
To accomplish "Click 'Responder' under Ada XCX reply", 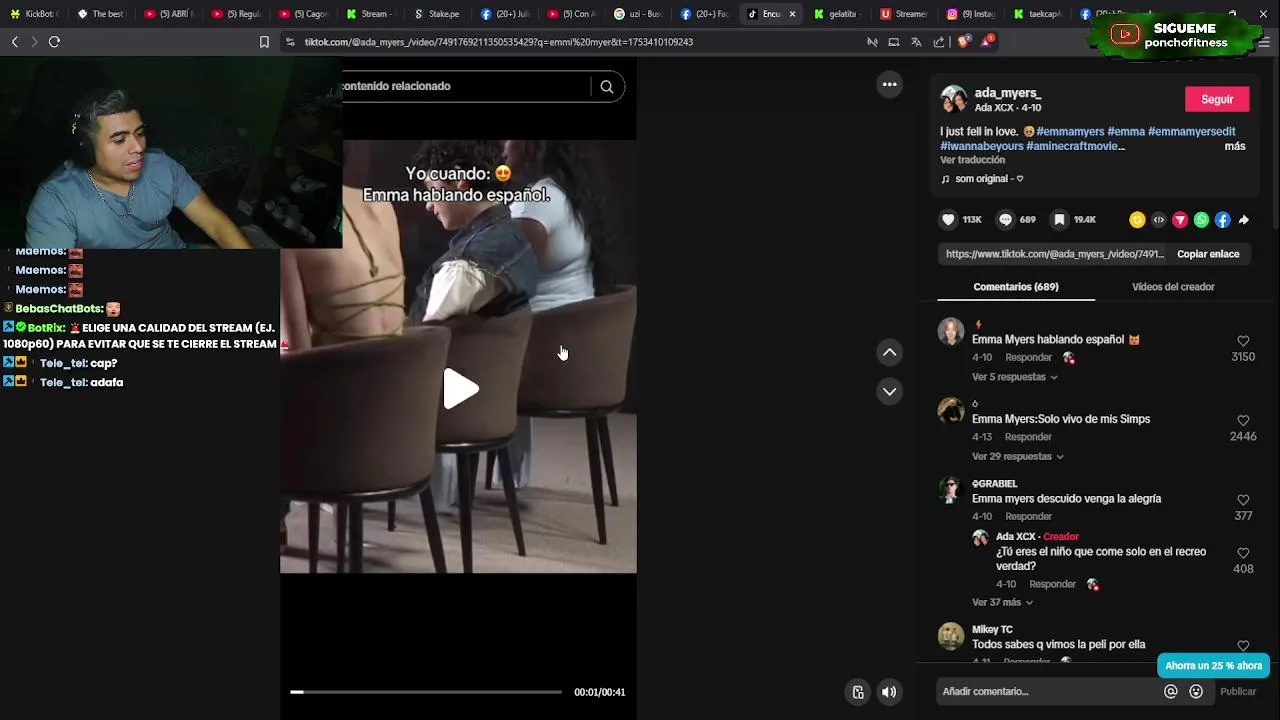I will pos(1052,584).
